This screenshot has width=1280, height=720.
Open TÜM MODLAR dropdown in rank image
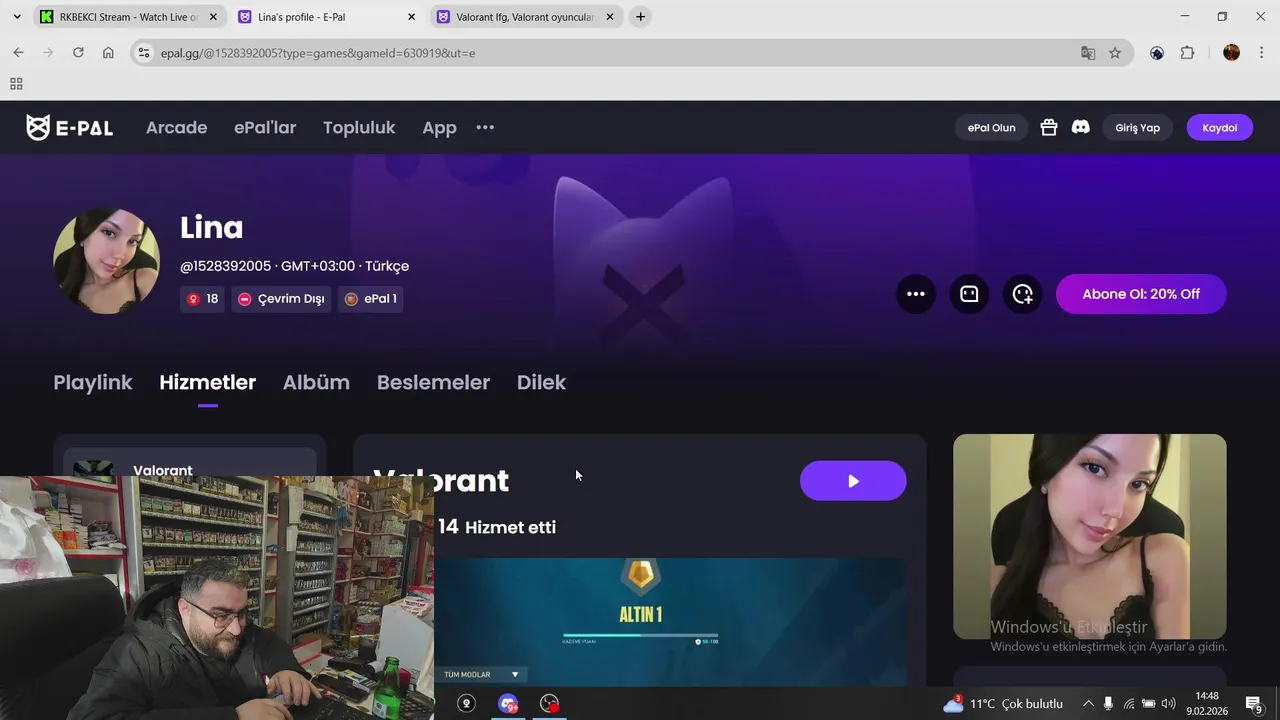pyautogui.click(x=481, y=675)
